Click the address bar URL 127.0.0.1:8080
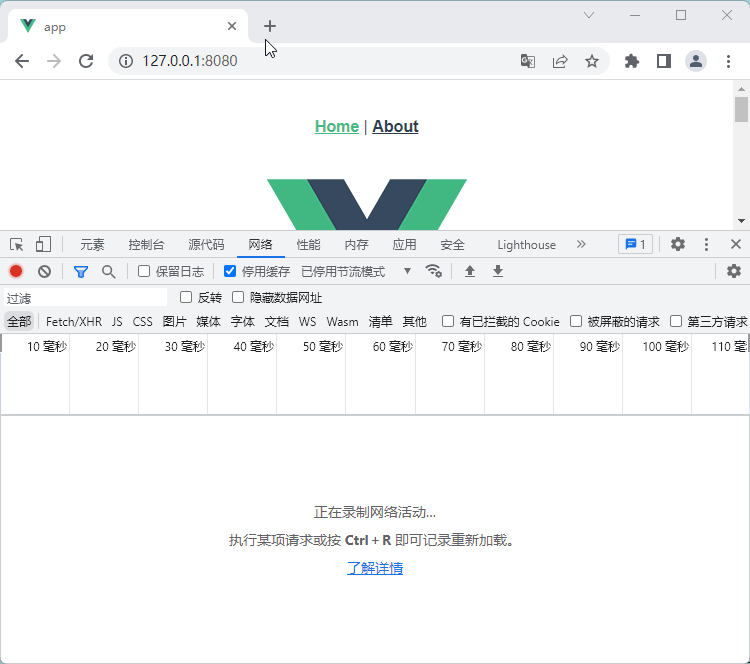The image size is (750, 664). 189,61
